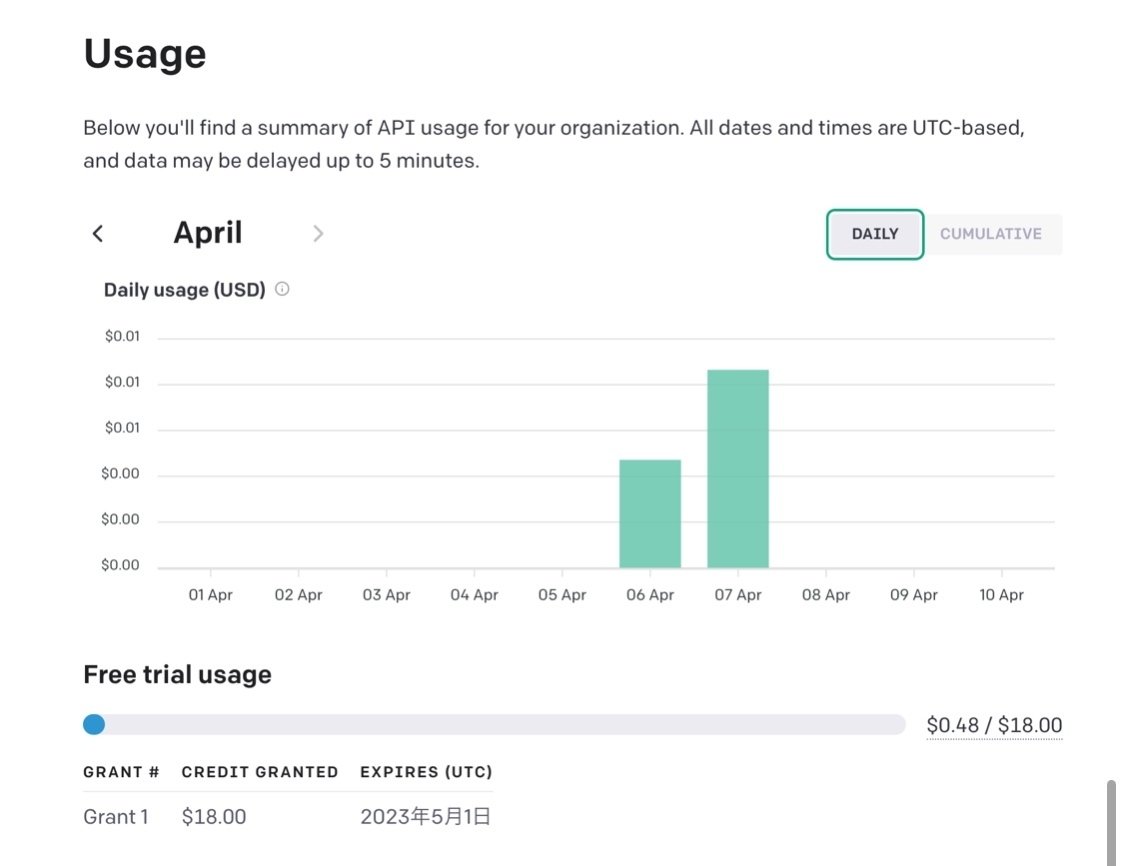
Task: Click the GRANT # column header
Action: 121,772
